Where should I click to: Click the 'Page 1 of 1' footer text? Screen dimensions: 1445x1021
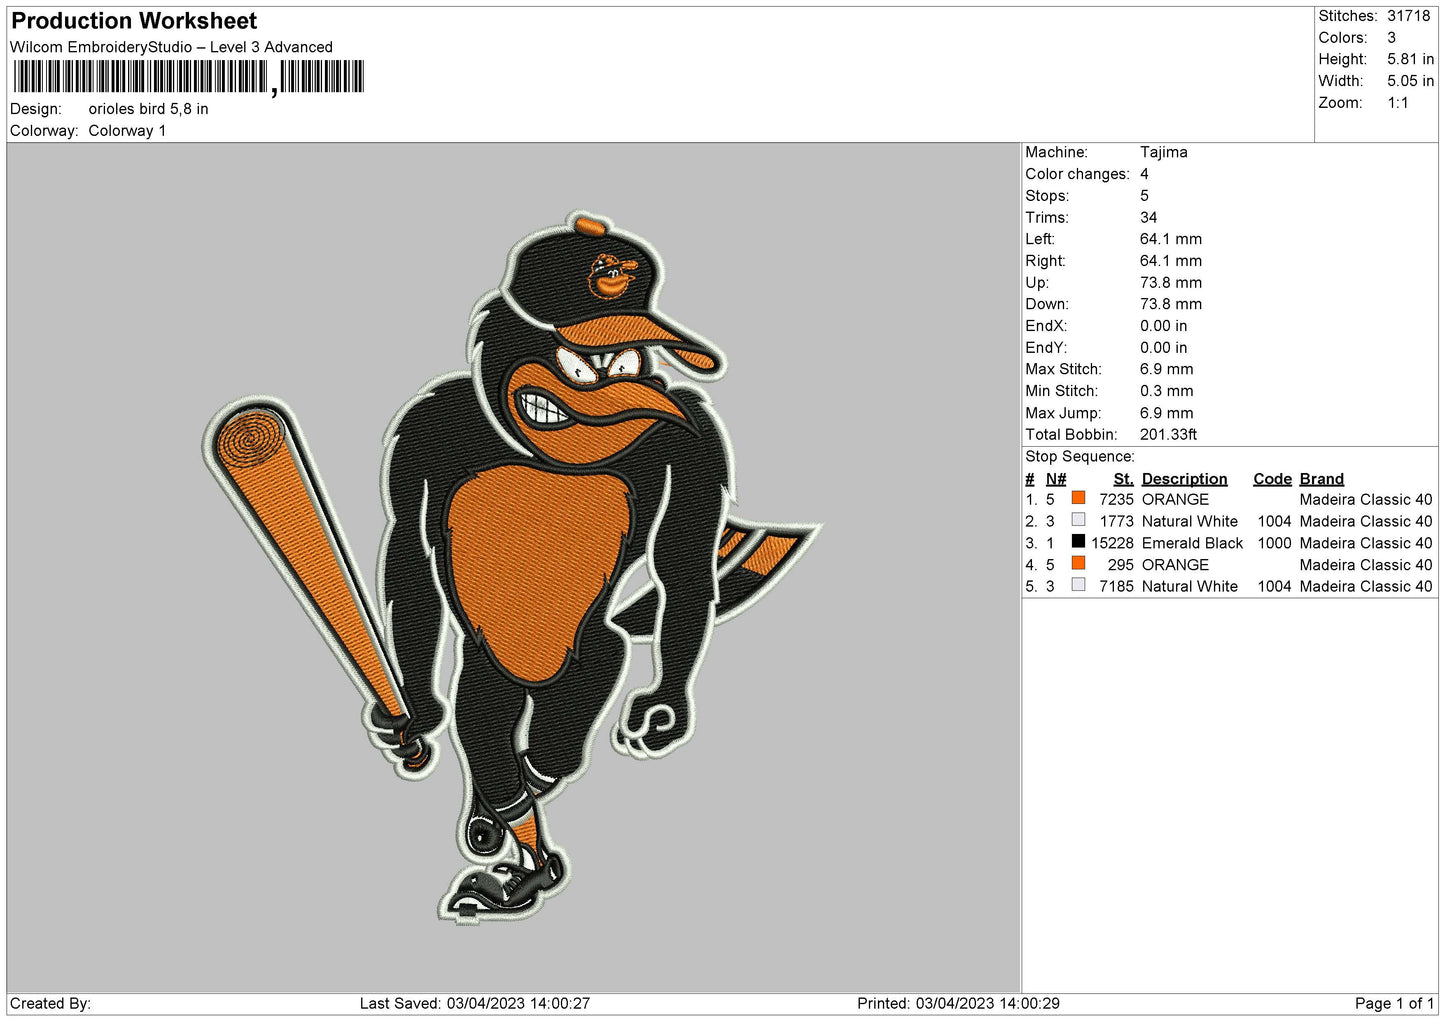pos(1394,1004)
